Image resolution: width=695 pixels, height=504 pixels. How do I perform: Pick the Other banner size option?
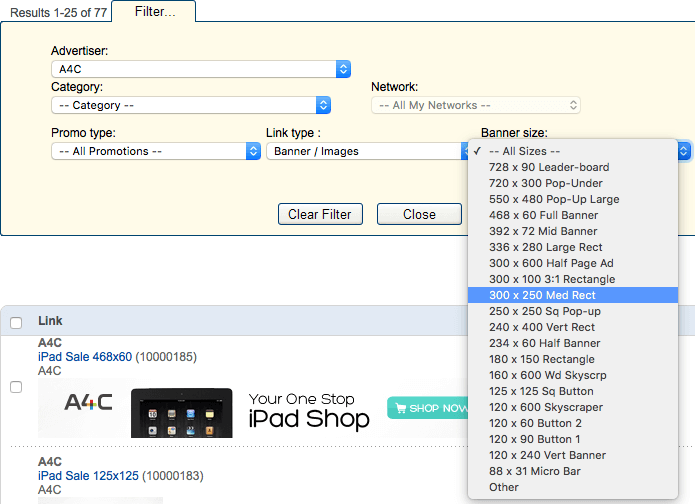point(504,487)
